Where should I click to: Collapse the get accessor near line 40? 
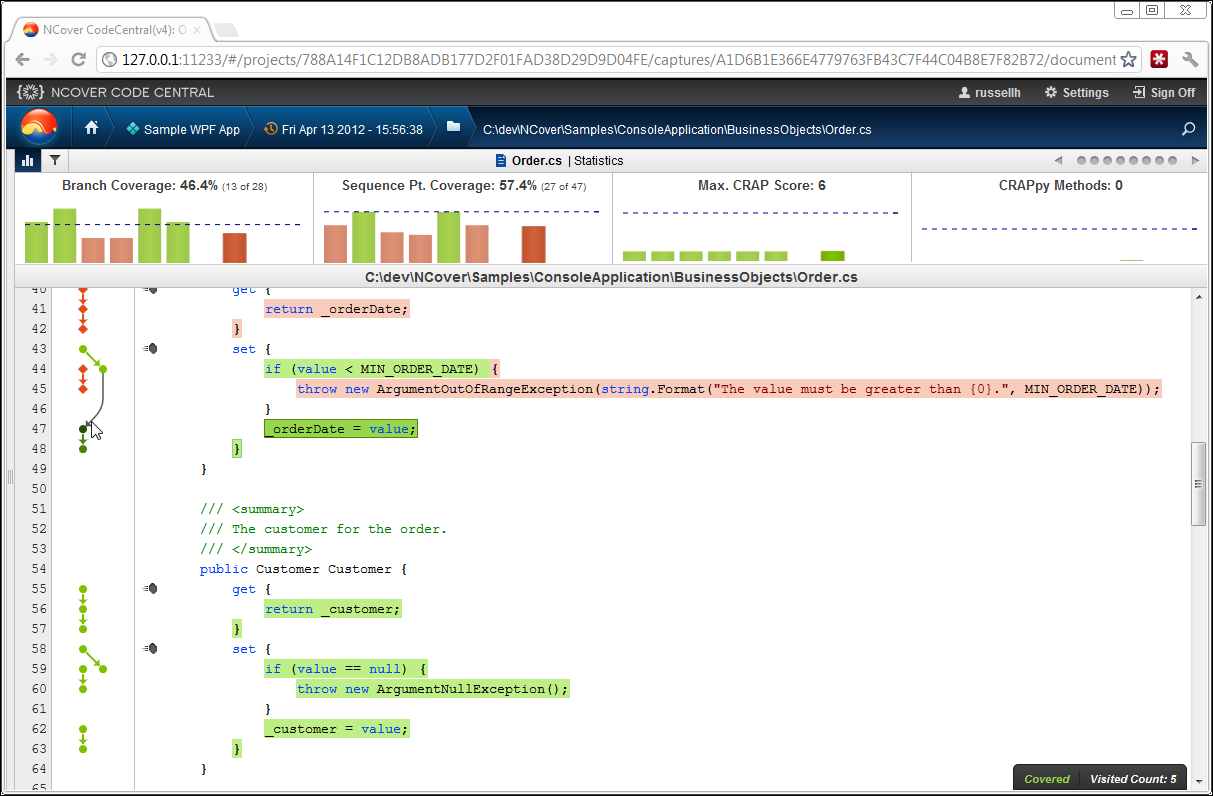coord(150,290)
